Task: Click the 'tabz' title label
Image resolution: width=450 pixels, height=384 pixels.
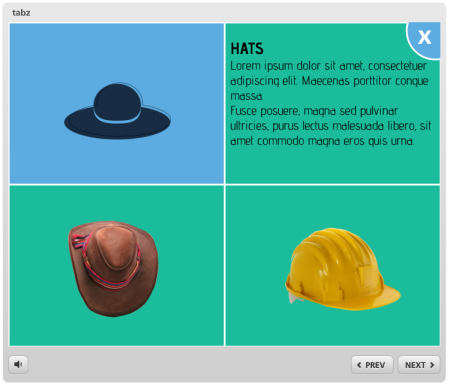Action: click(x=21, y=13)
